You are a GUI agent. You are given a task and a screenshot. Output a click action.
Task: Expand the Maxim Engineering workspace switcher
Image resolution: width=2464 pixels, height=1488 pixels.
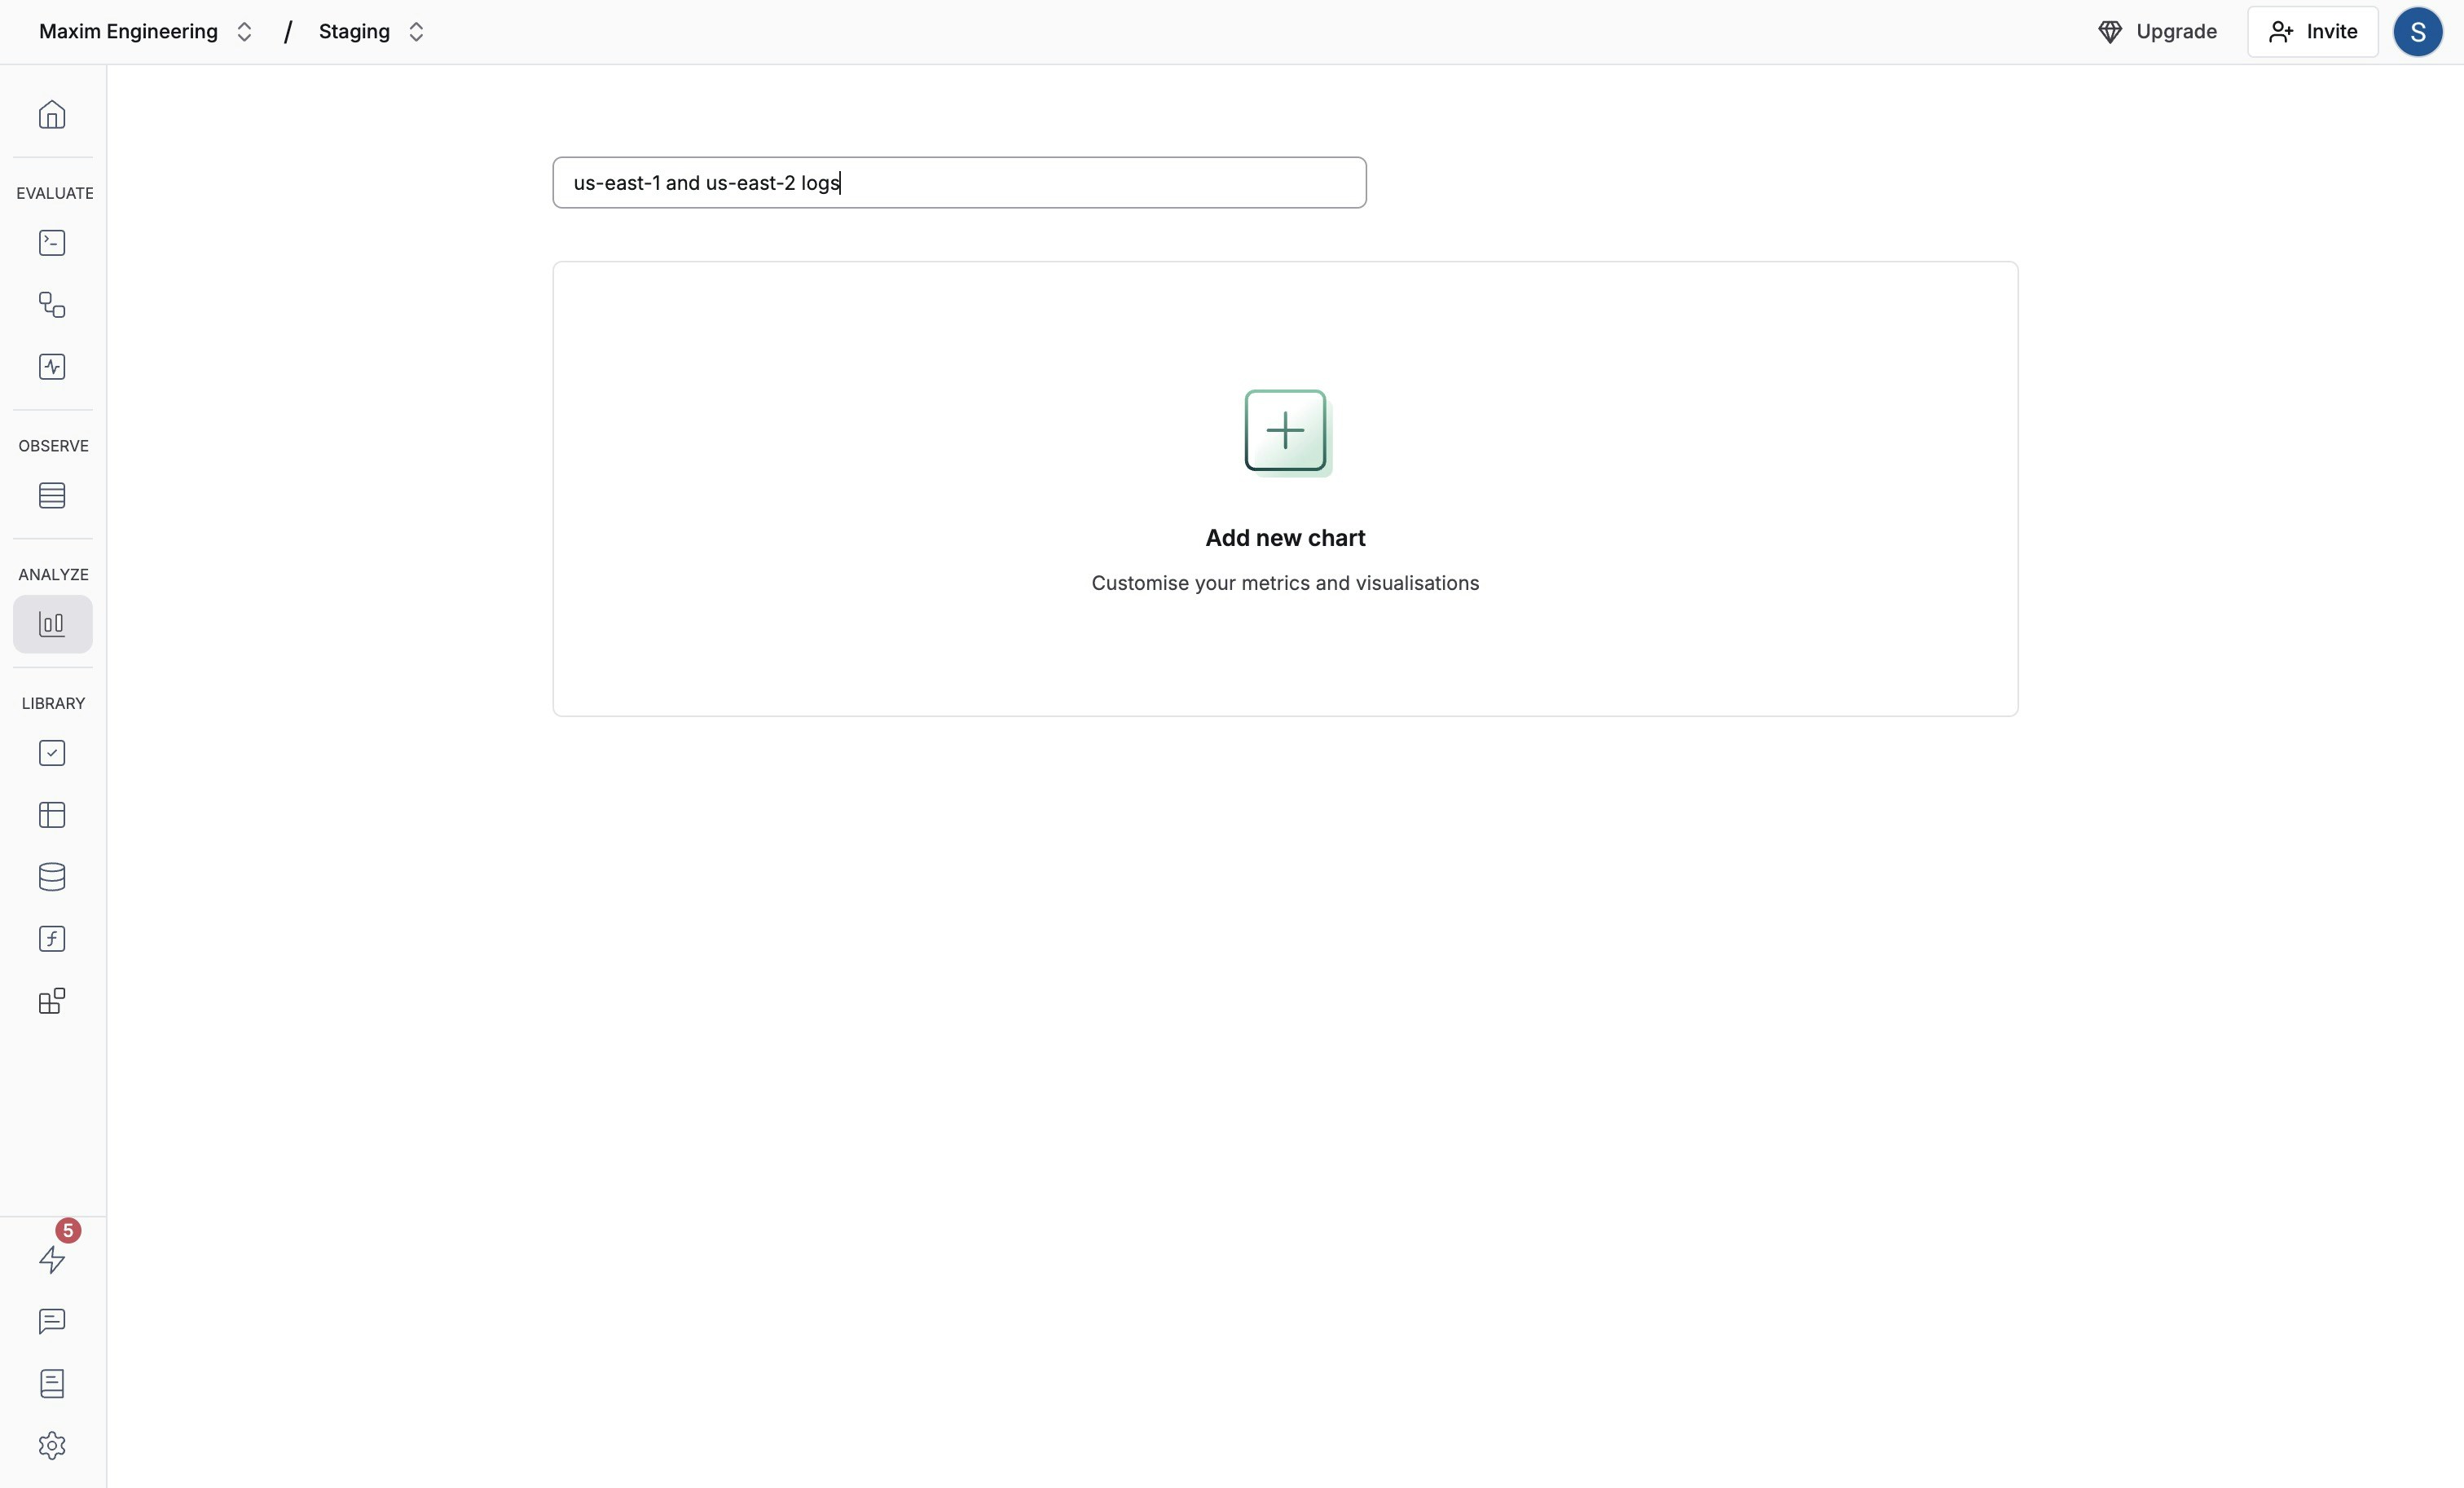click(x=145, y=32)
